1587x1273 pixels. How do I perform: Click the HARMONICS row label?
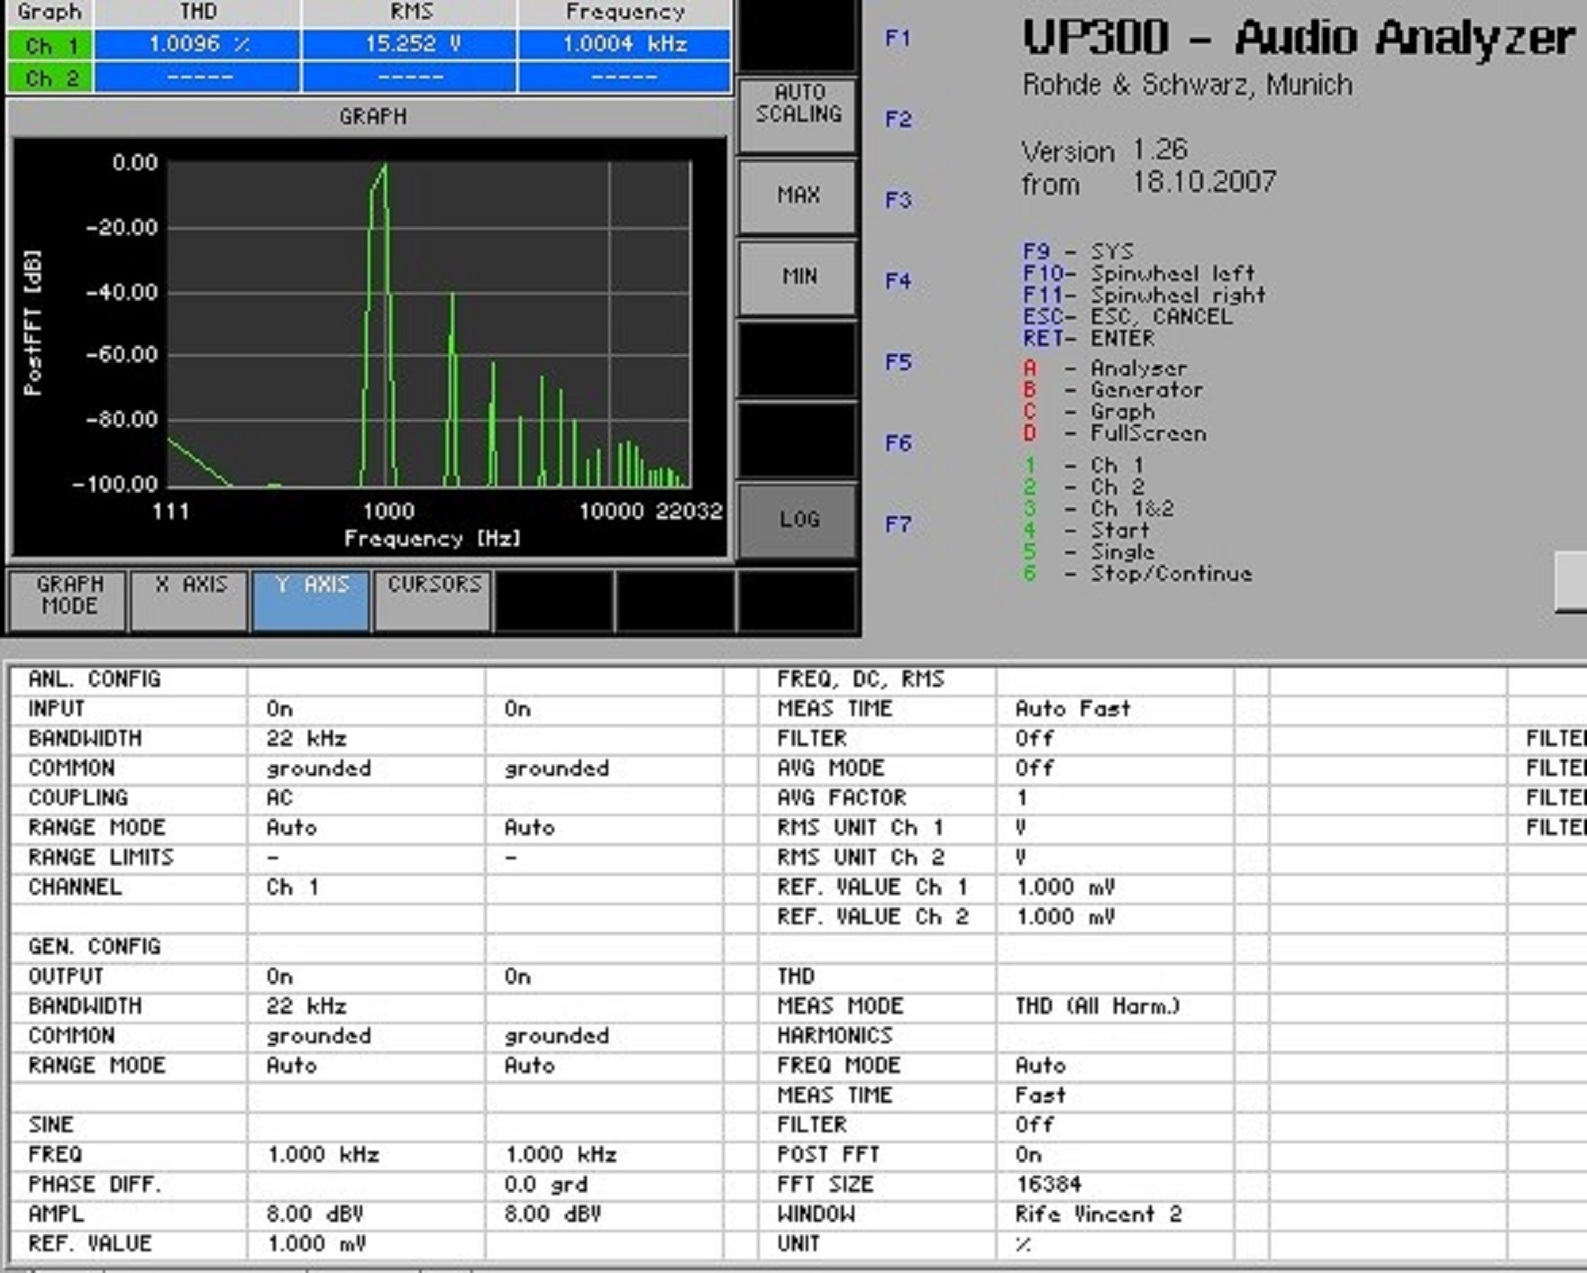click(x=835, y=1036)
